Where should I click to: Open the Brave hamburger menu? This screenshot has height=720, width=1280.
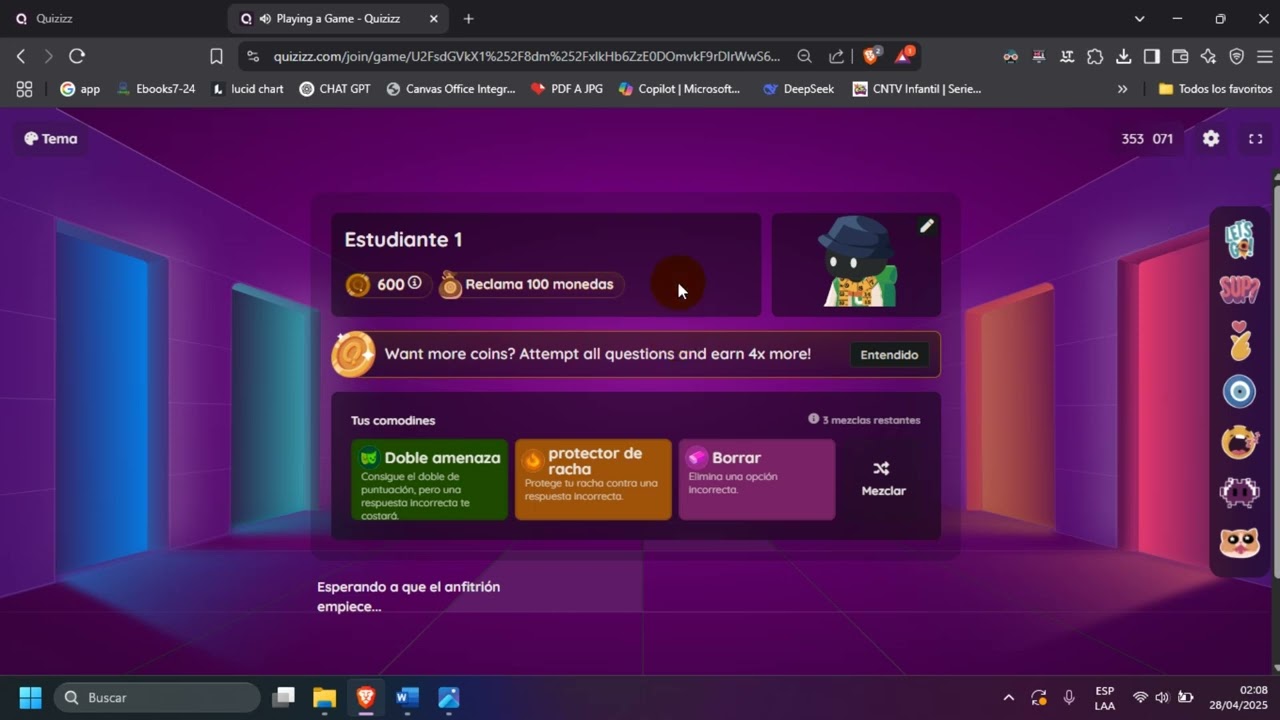pyautogui.click(x=1265, y=57)
